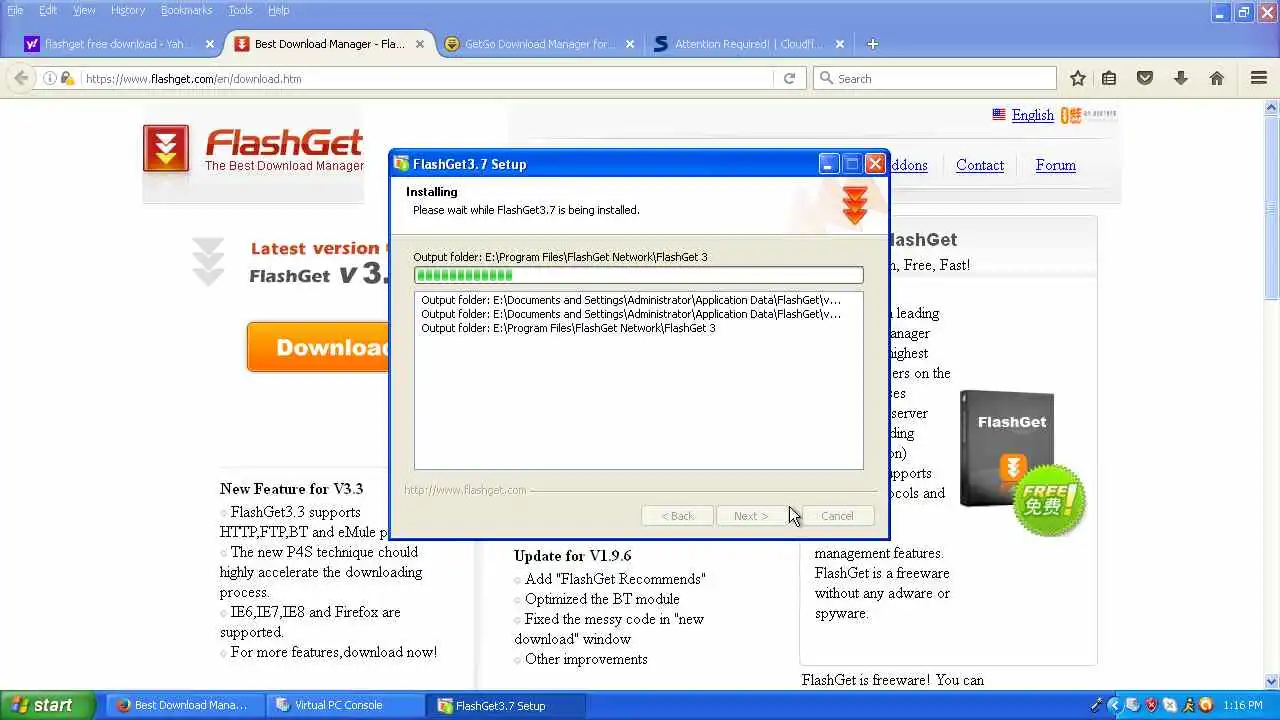This screenshot has height=720, width=1280.
Task: Click the FlashGet box image with the FREE badge
Action: 1022,463
